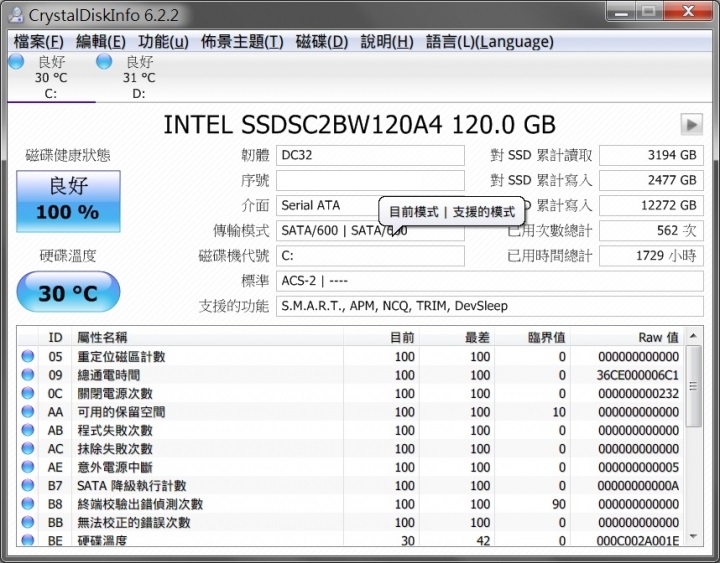Click raw value 00000000000A
This screenshot has width=720, height=563.
[x=638, y=485]
